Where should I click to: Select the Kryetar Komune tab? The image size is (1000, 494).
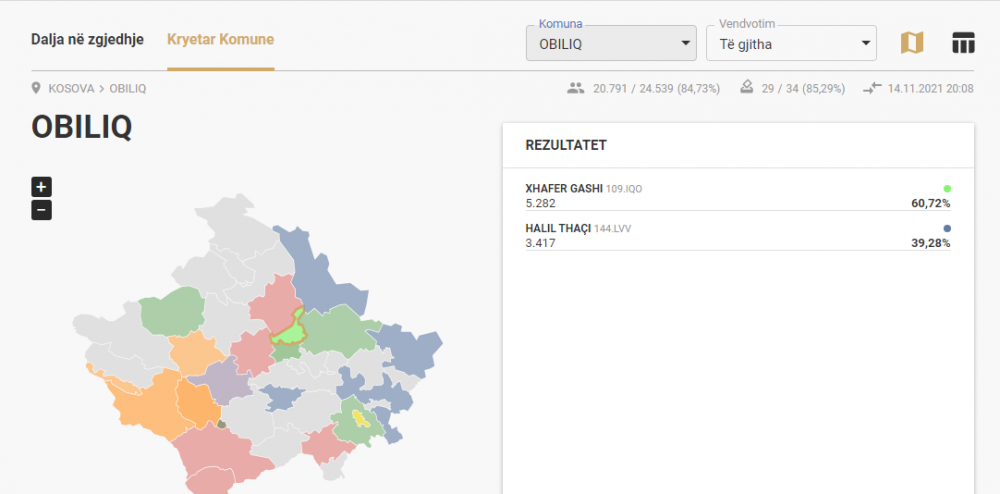[221, 40]
